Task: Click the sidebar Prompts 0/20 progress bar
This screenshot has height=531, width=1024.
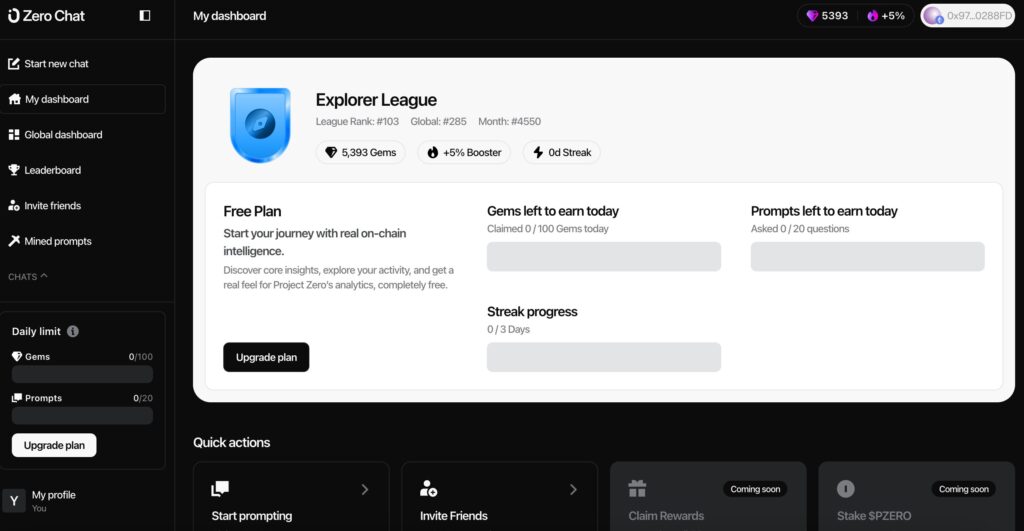Action: point(82,416)
